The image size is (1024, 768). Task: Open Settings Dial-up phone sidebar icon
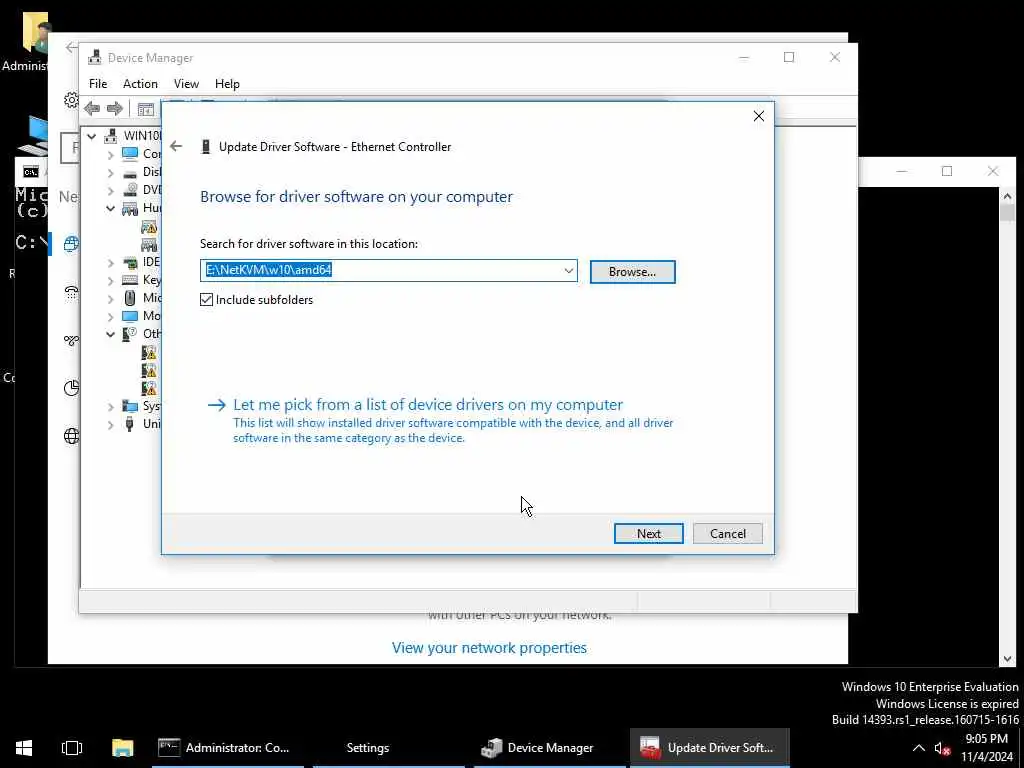71,292
